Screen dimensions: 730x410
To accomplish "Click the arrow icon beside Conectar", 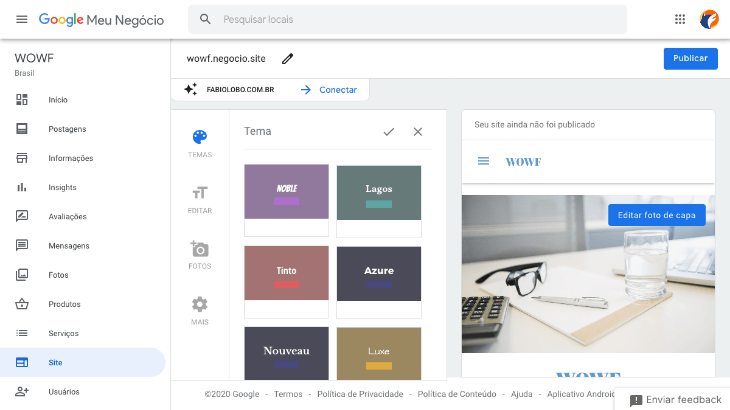I will tap(306, 90).
